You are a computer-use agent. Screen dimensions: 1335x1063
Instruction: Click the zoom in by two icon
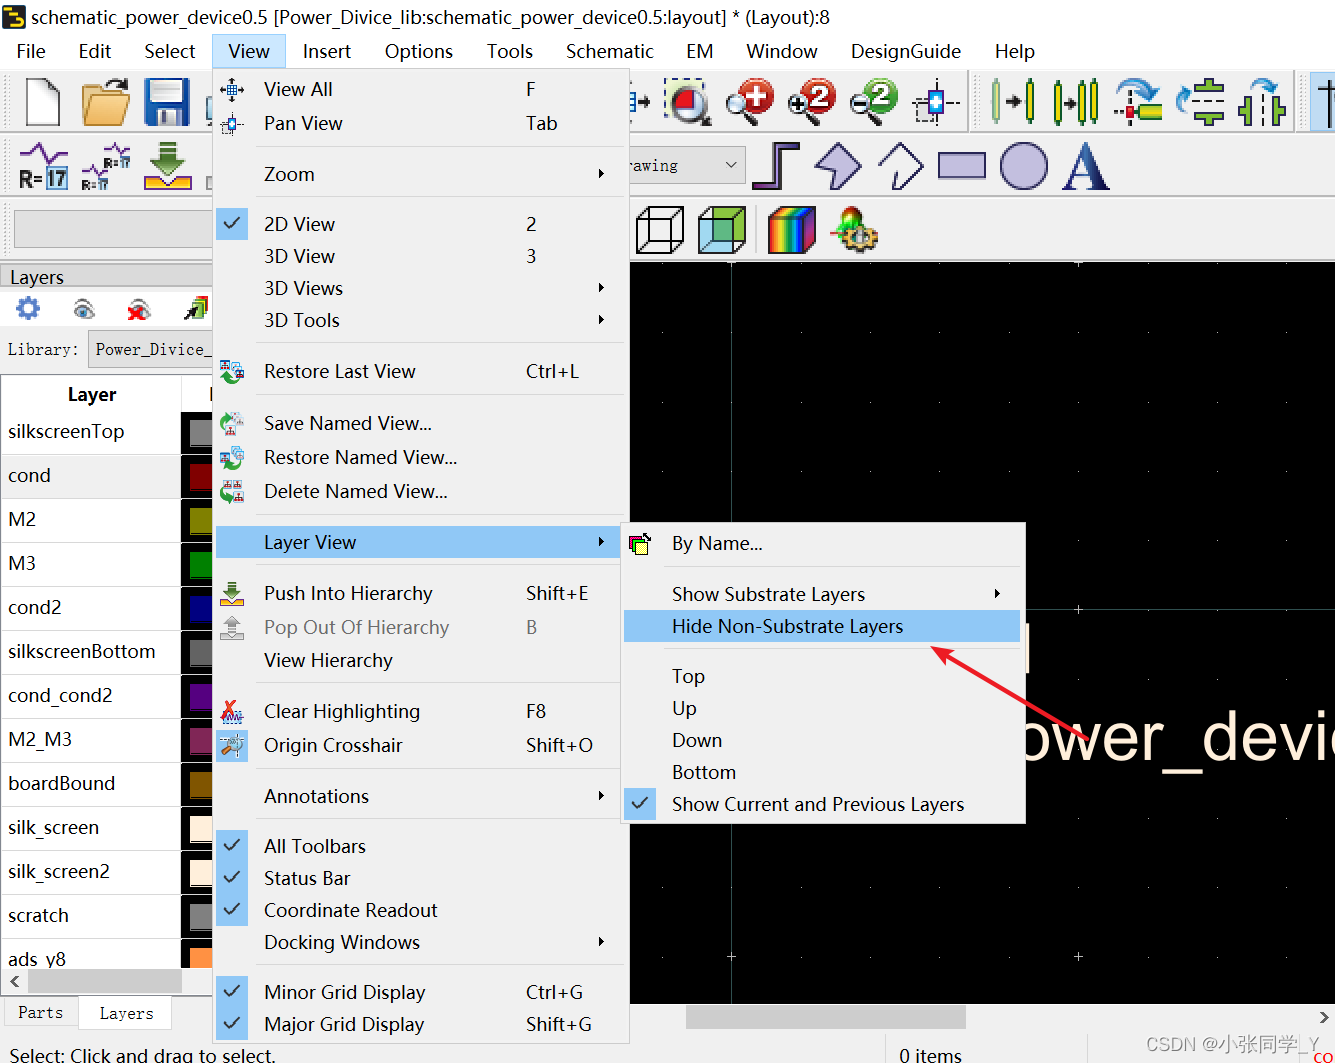click(x=811, y=101)
